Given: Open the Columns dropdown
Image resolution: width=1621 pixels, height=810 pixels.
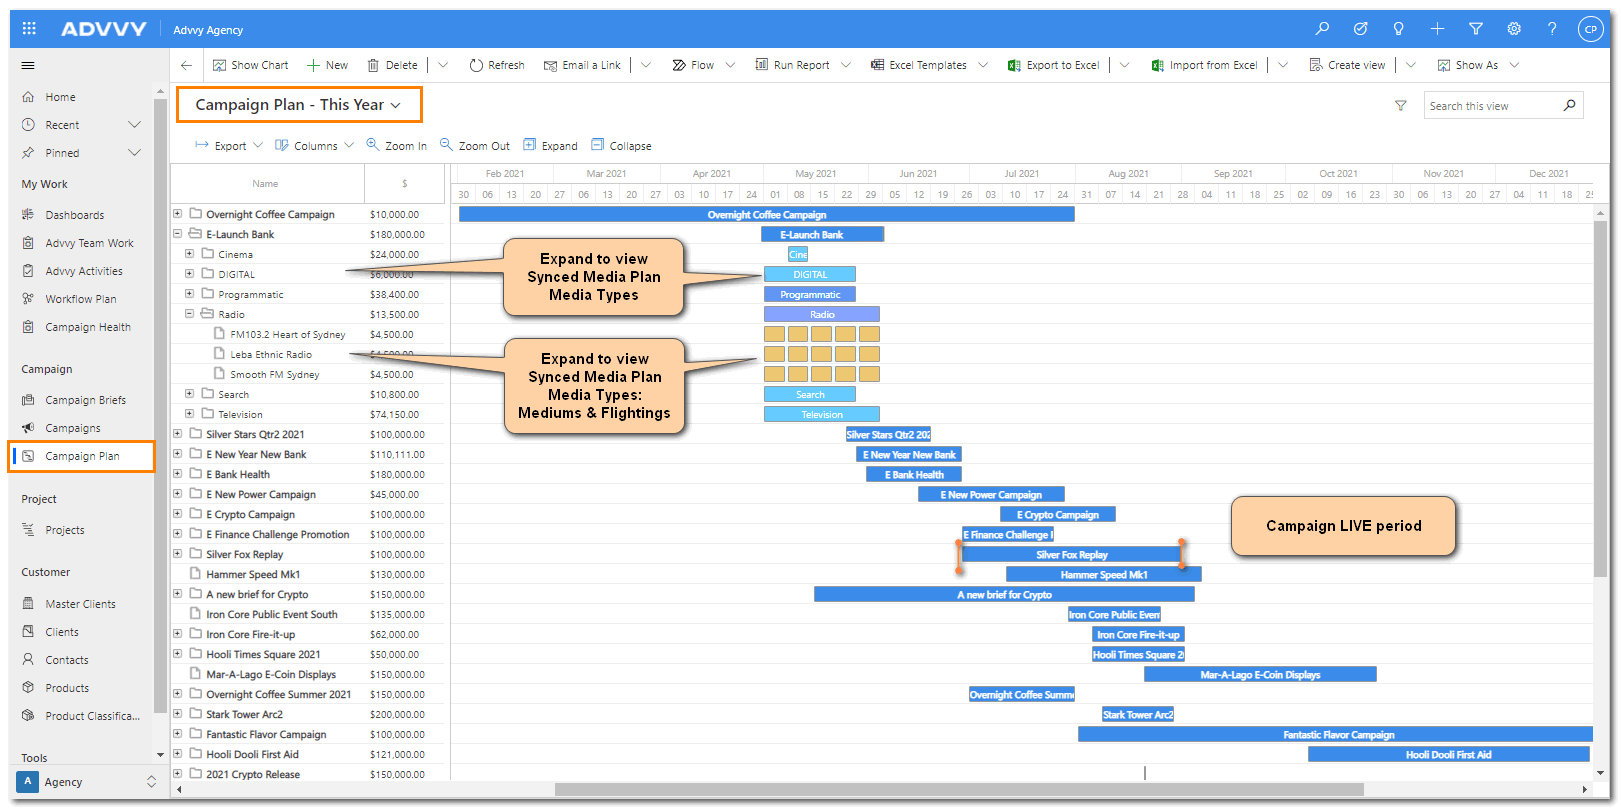Looking at the screenshot, I should [x=314, y=145].
